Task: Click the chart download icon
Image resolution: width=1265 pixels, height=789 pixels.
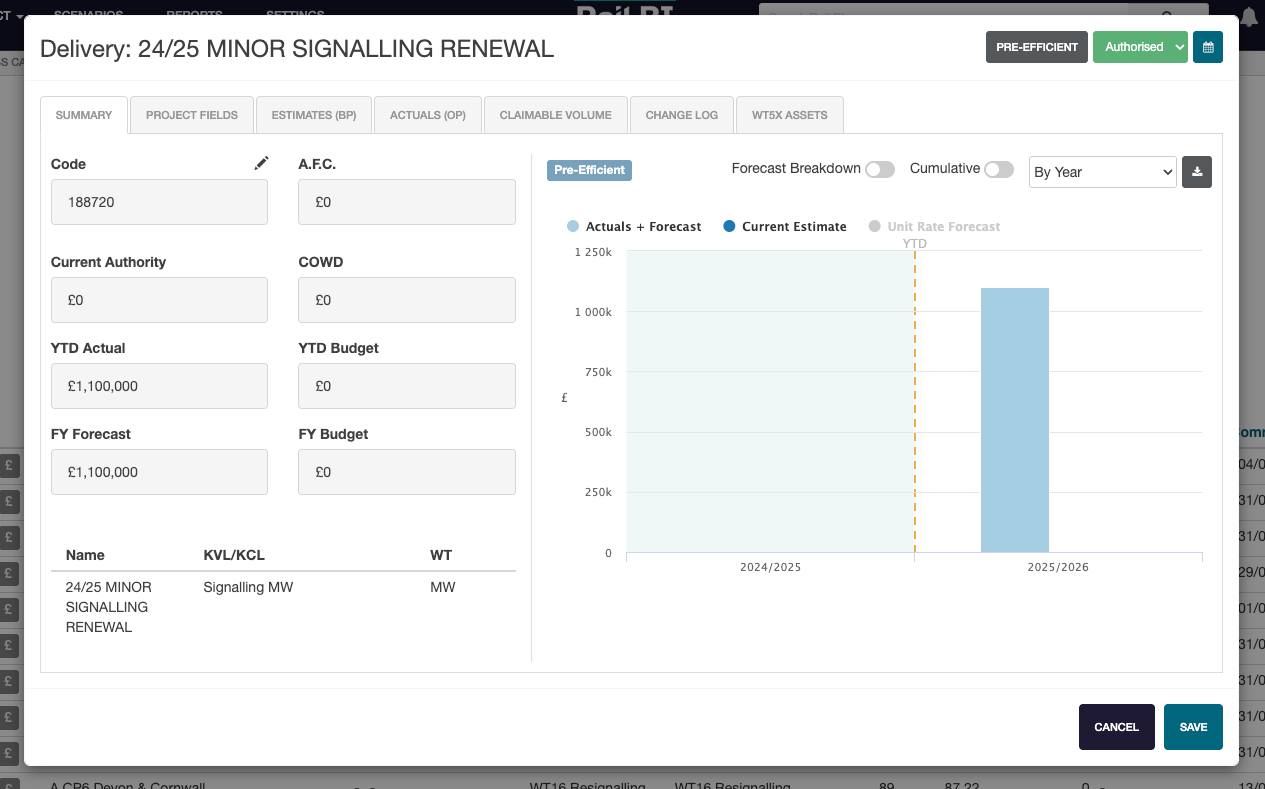Action: click(x=1197, y=171)
